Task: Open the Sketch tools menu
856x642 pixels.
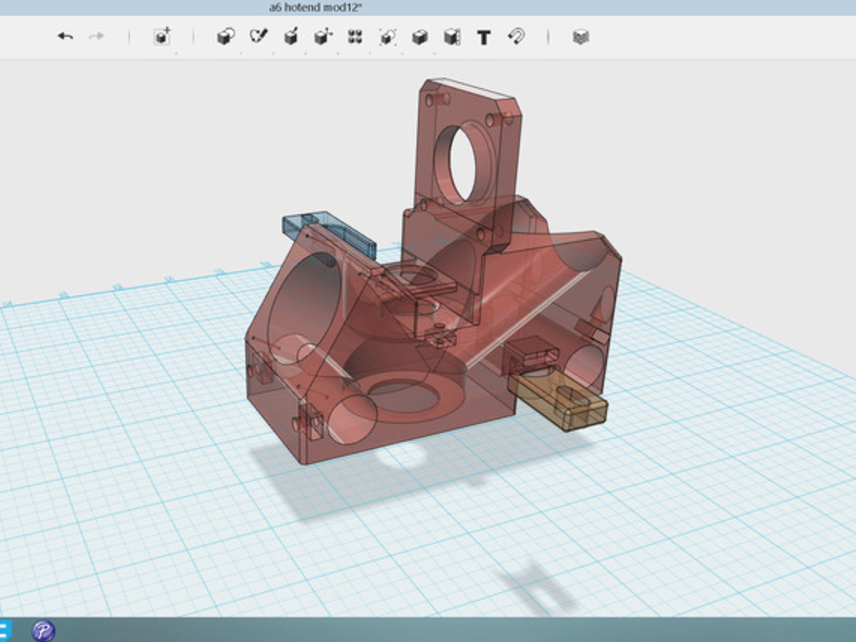Action: point(258,37)
